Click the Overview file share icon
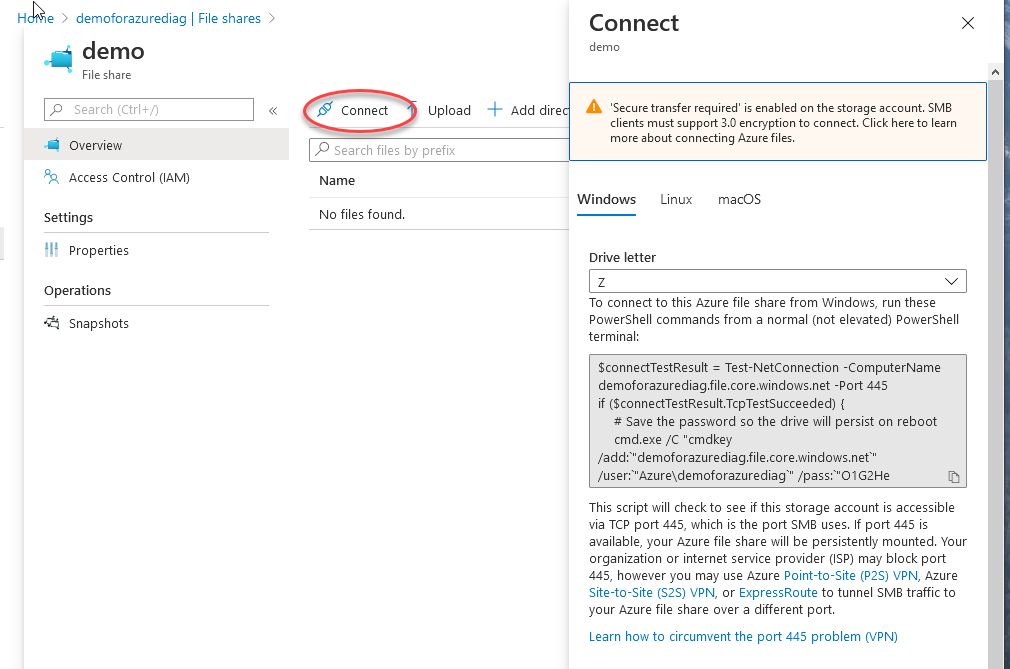This screenshot has height=669, width=1010. (52, 145)
